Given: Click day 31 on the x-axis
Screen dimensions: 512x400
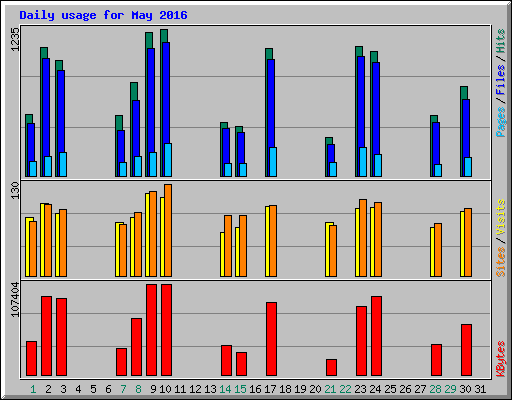Looking at the screenshot, I should [480, 389].
